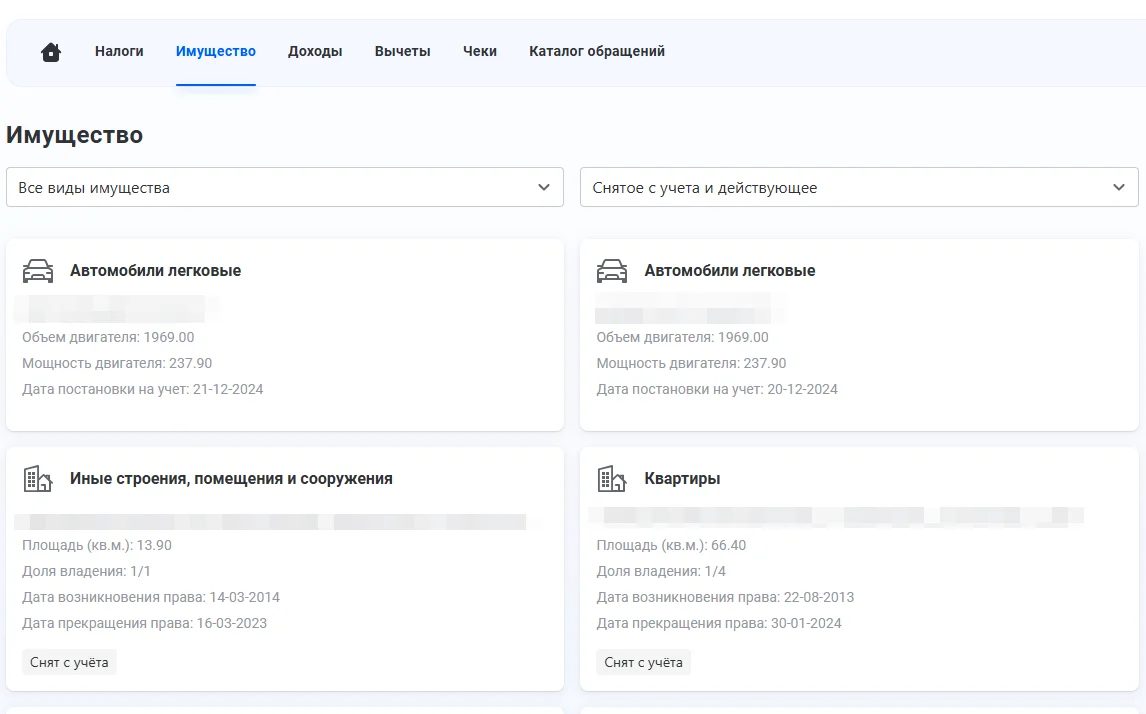Select the active Имущество tab
Screen dimensions: 1146x714
click(x=216, y=51)
